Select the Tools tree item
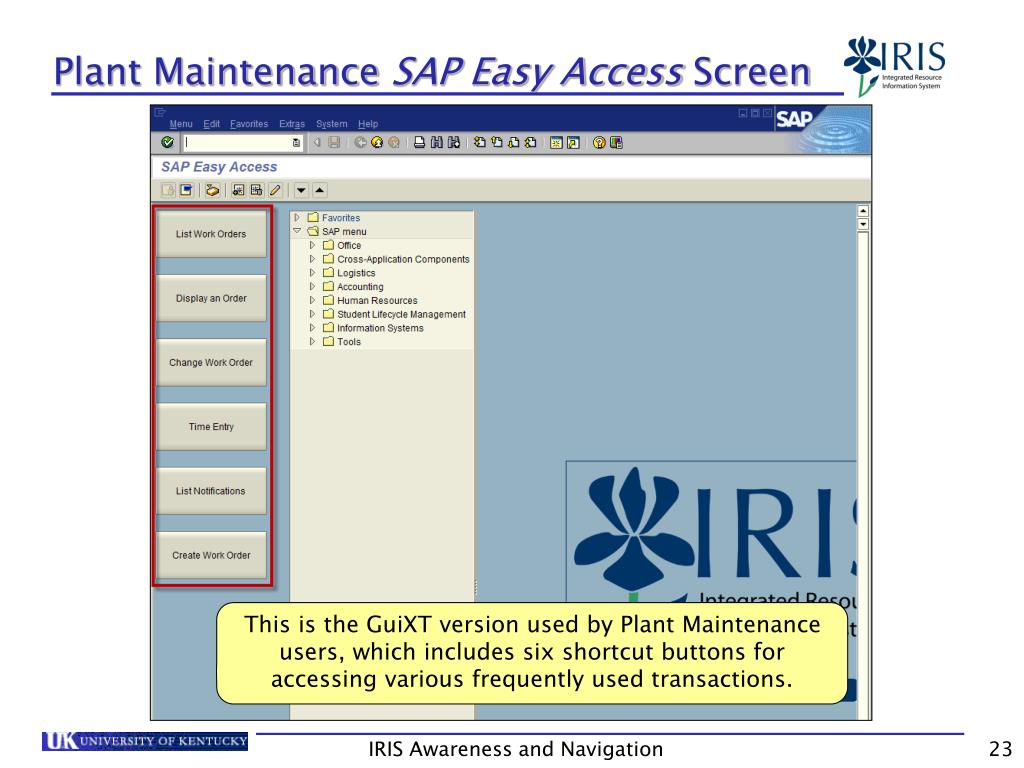This screenshot has height=768, width=1024. point(349,342)
